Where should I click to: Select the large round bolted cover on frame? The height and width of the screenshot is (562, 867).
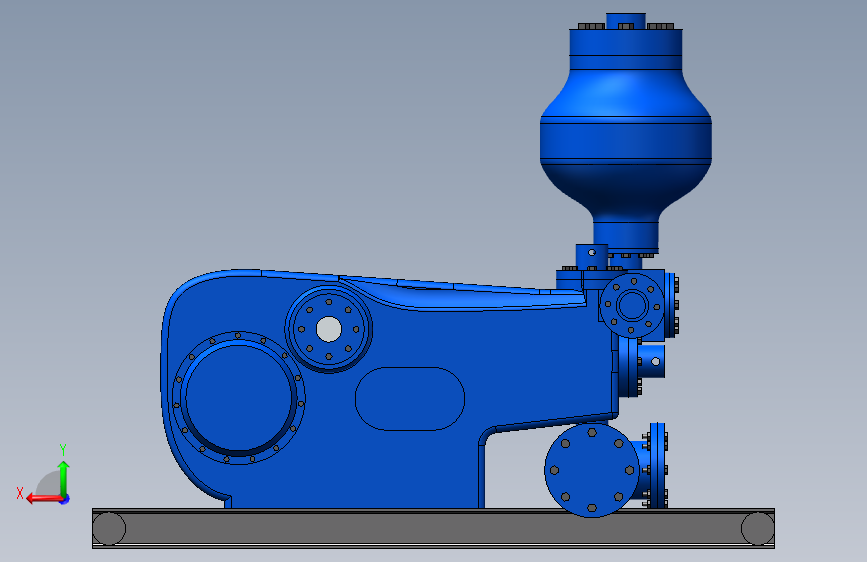239,398
